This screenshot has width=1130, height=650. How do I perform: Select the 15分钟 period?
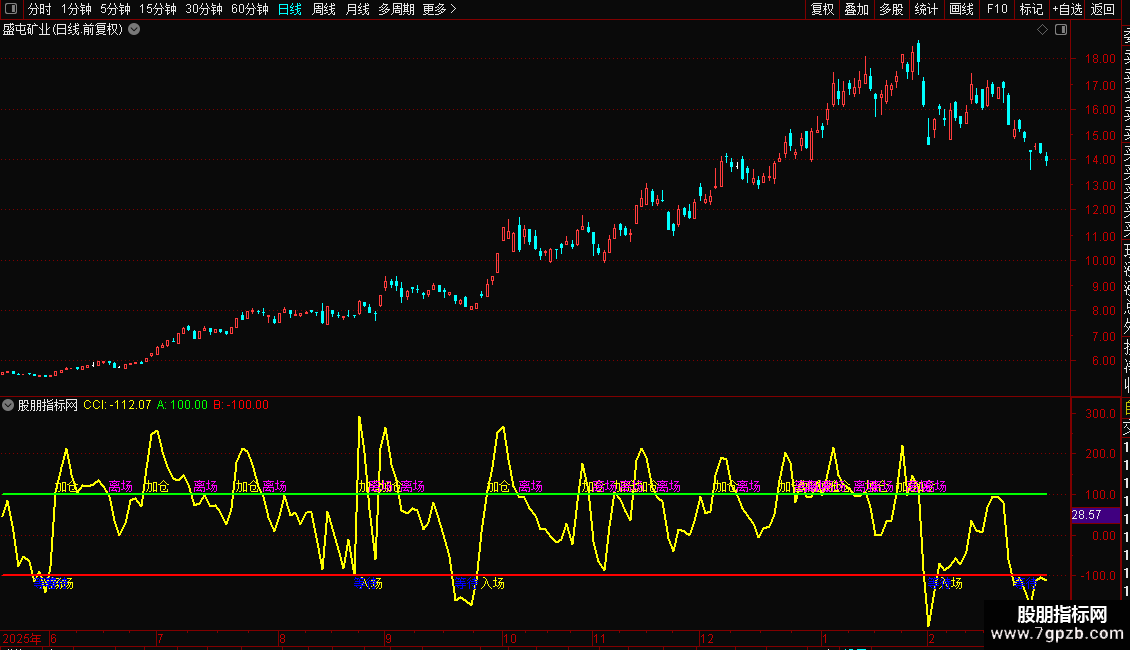click(158, 9)
